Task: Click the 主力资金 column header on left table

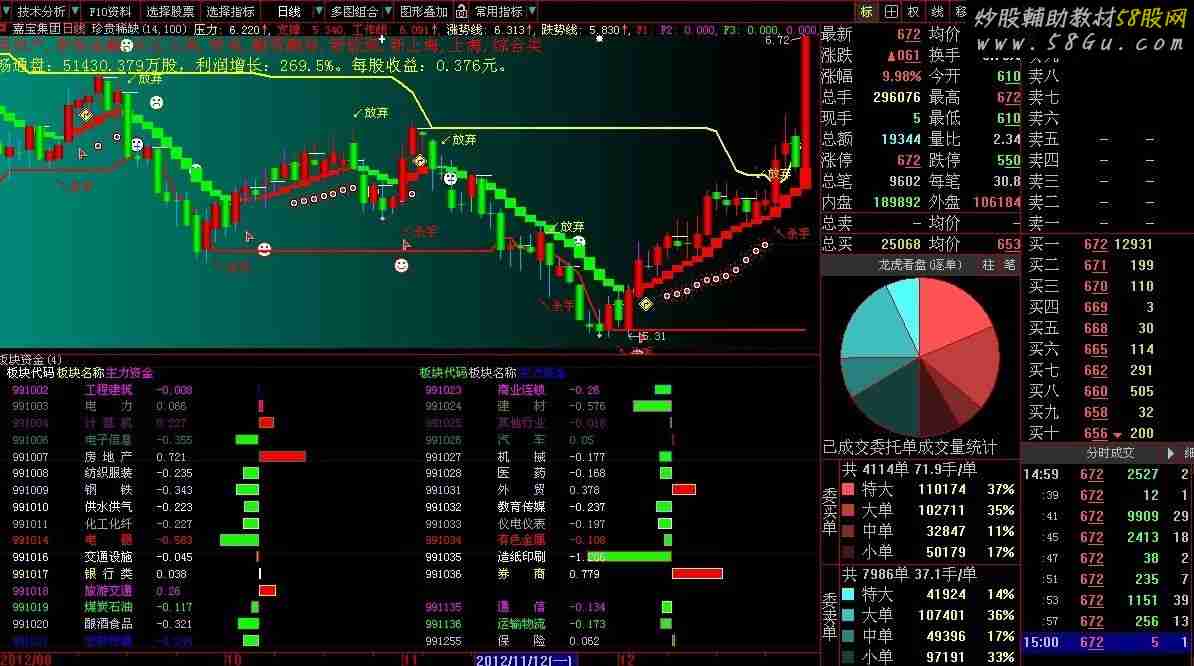Action: [129, 373]
